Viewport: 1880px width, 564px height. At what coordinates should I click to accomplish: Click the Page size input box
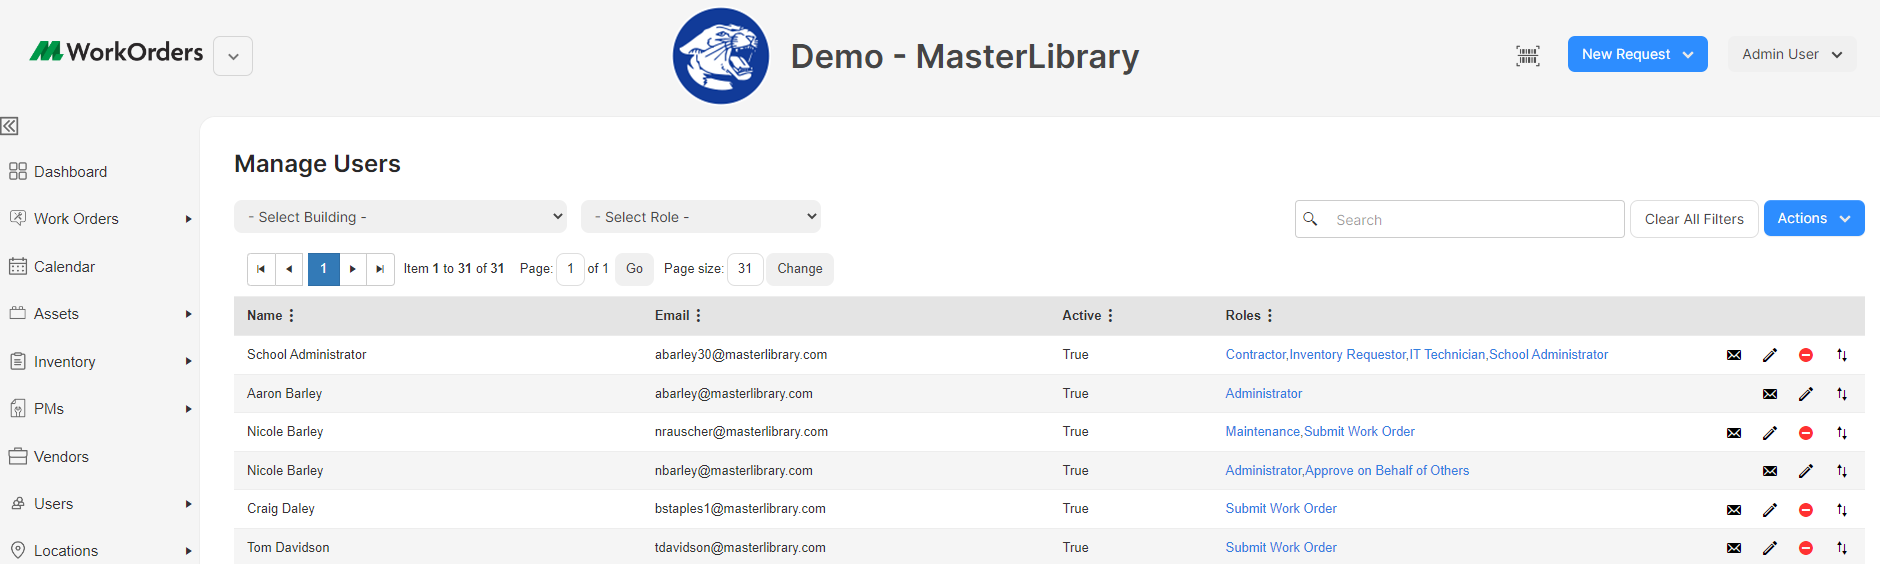point(745,269)
